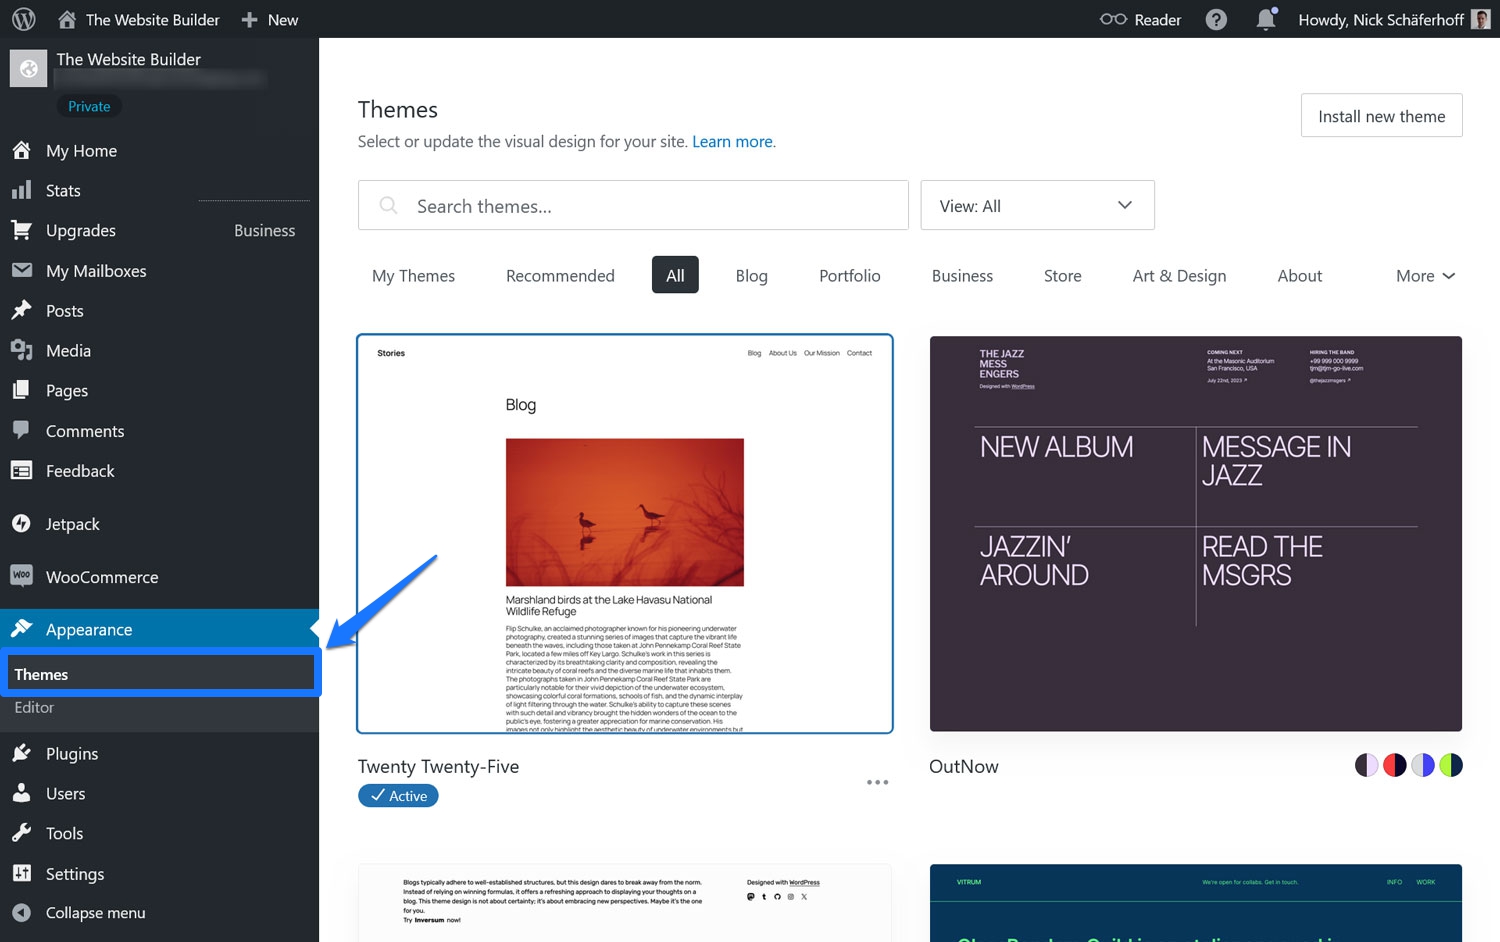Open Reader from the top bar
Image resolution: width=1500 pixels, height=942 pixels.
[1141, 19]
